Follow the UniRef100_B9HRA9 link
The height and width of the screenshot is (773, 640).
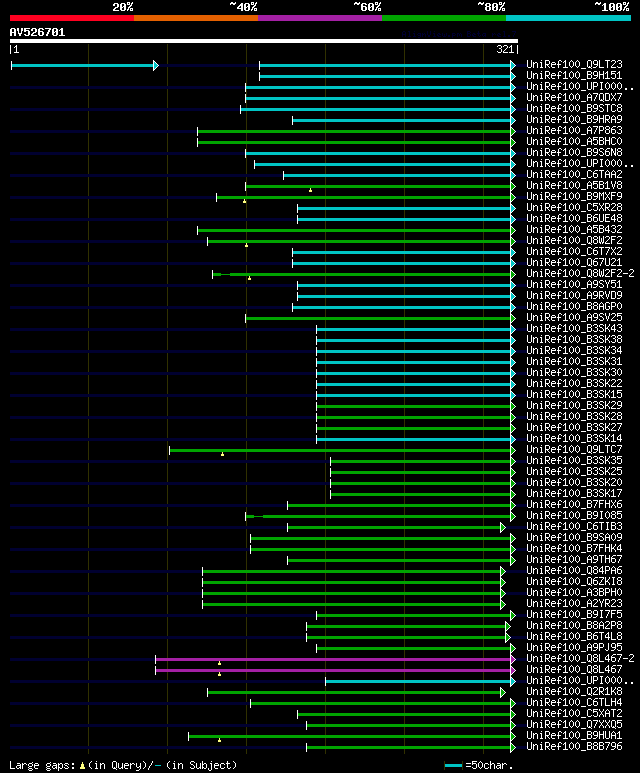574,119
